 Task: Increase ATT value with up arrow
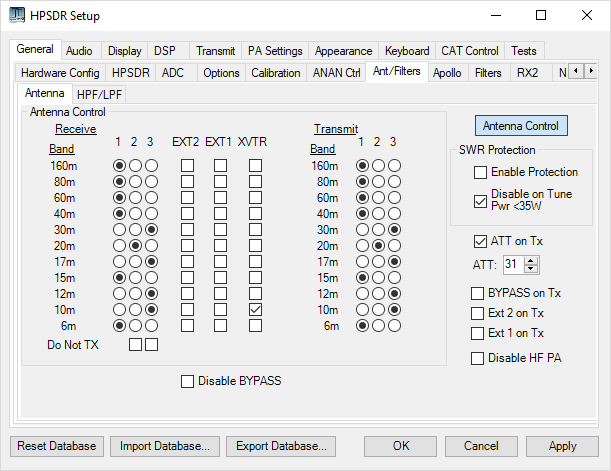pos(530,261)
